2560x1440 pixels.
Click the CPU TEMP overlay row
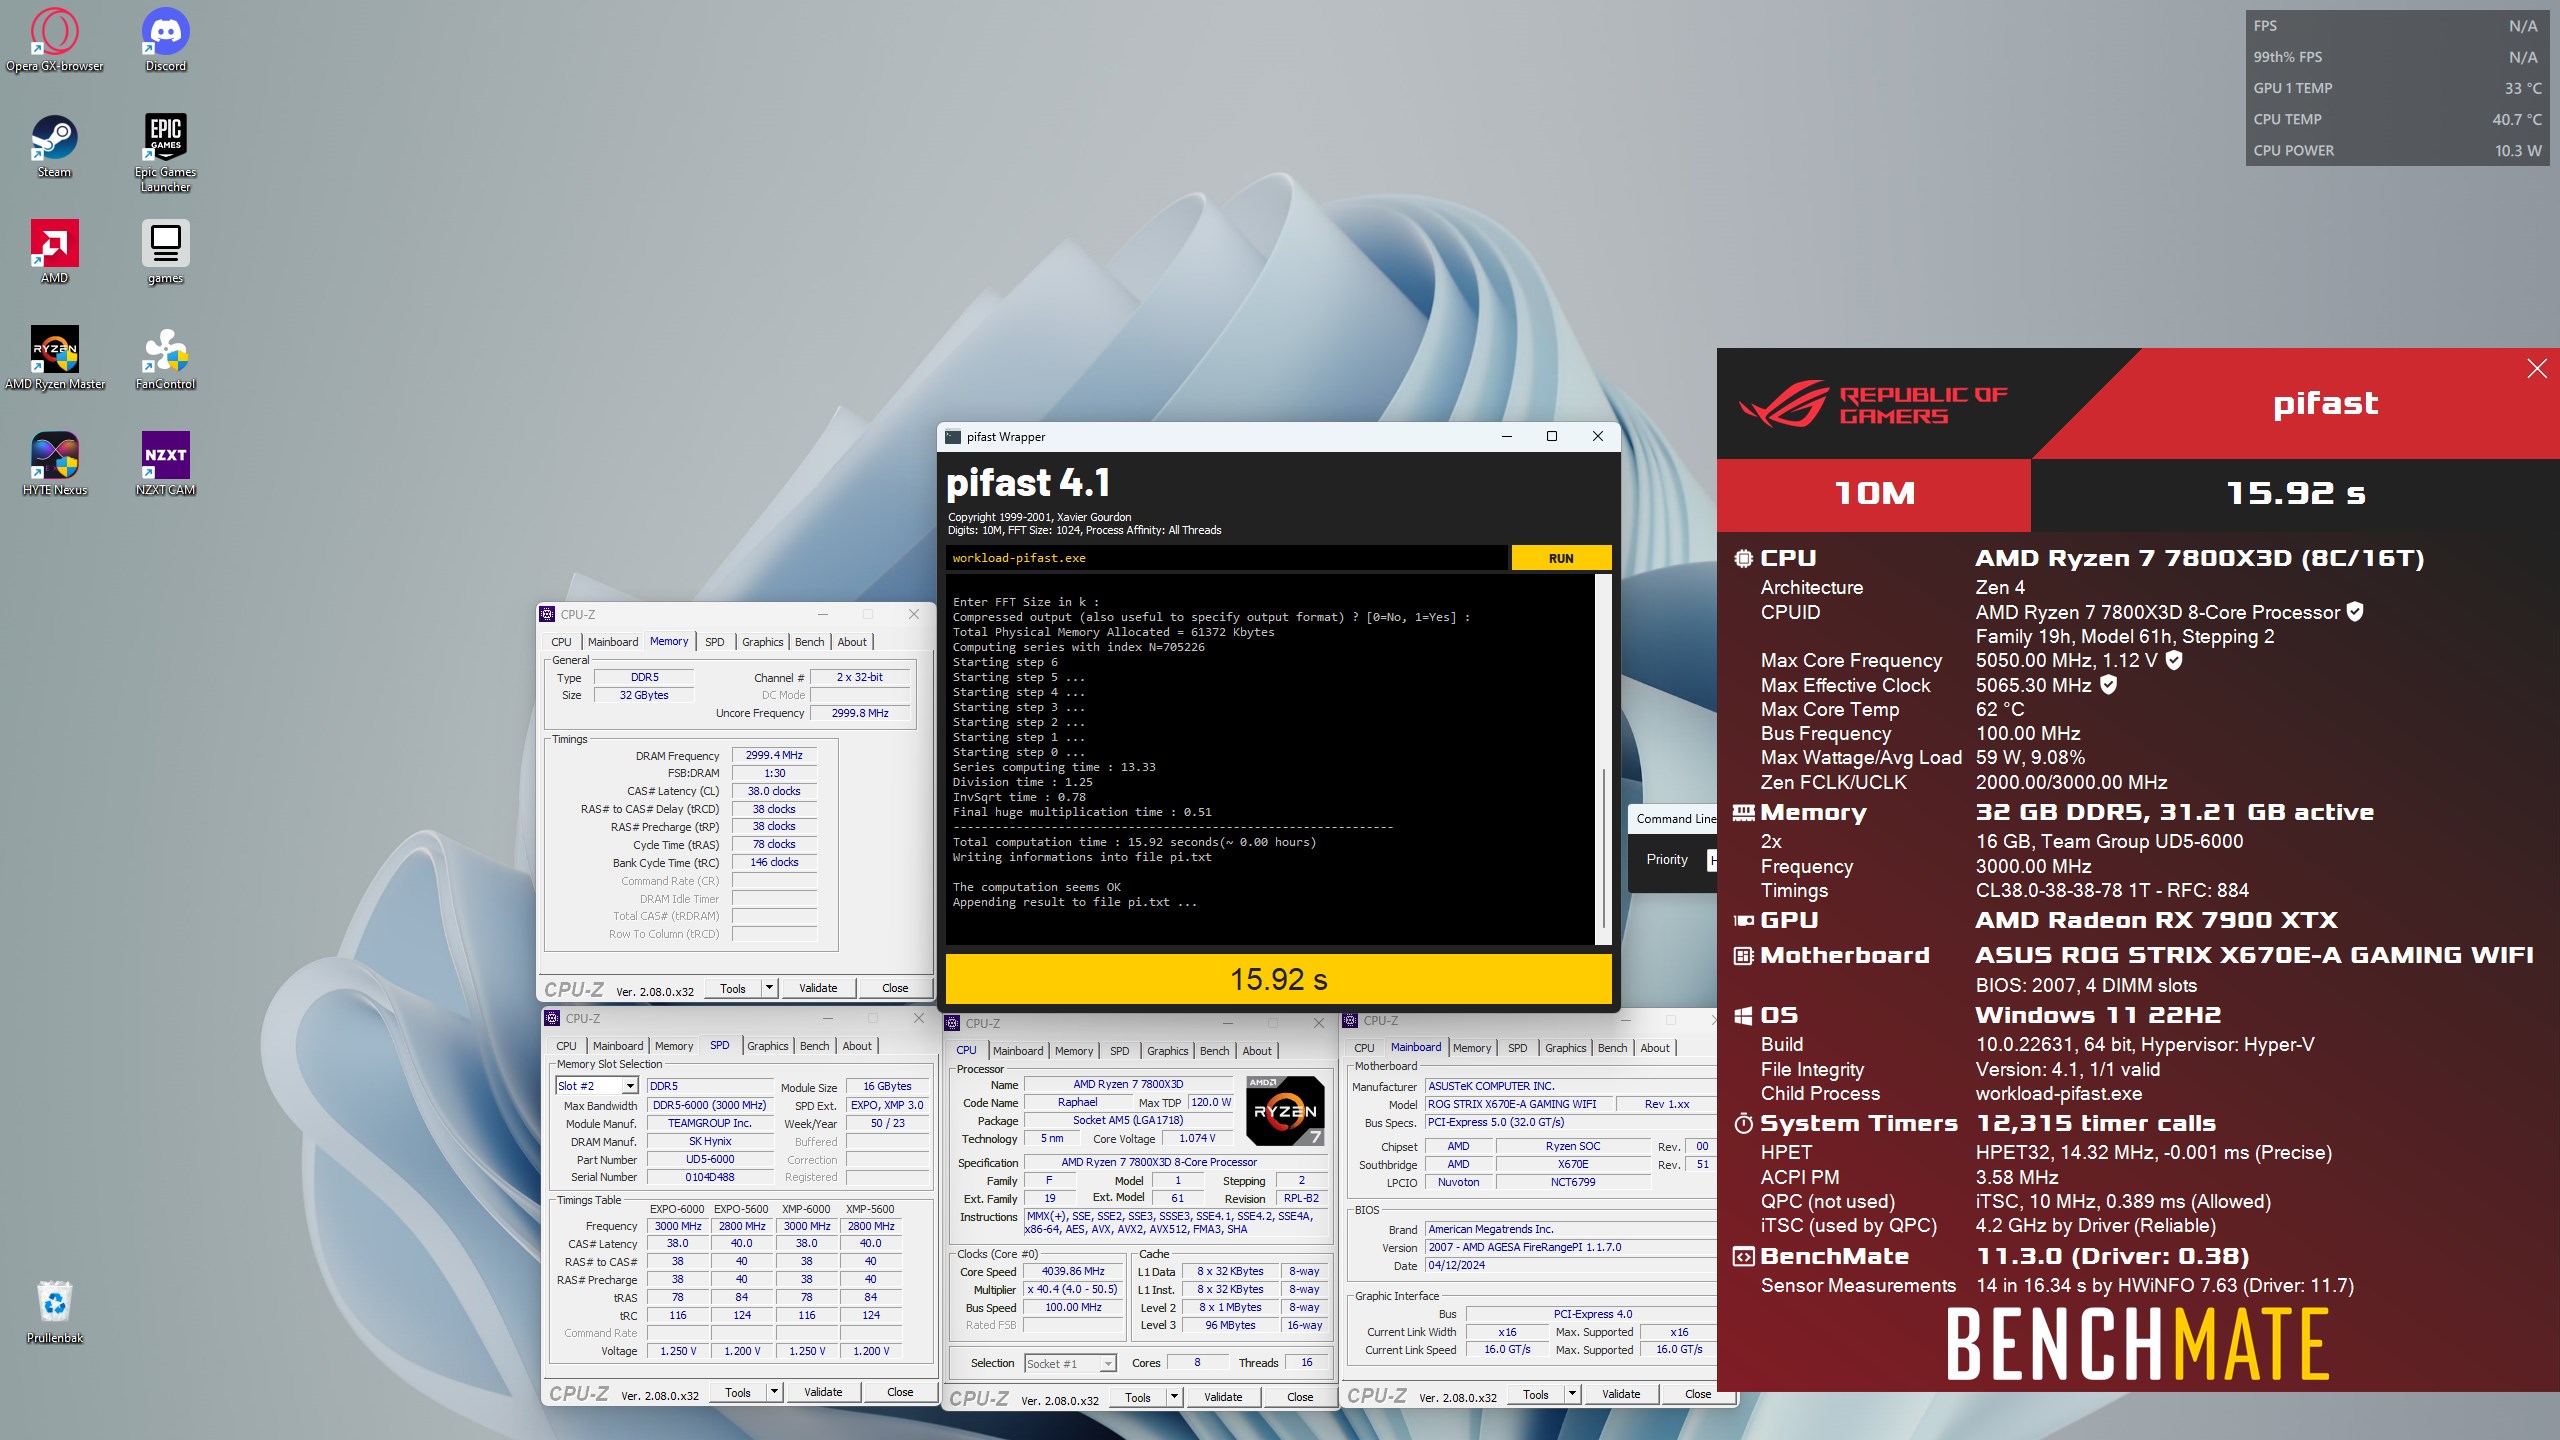2397,119
